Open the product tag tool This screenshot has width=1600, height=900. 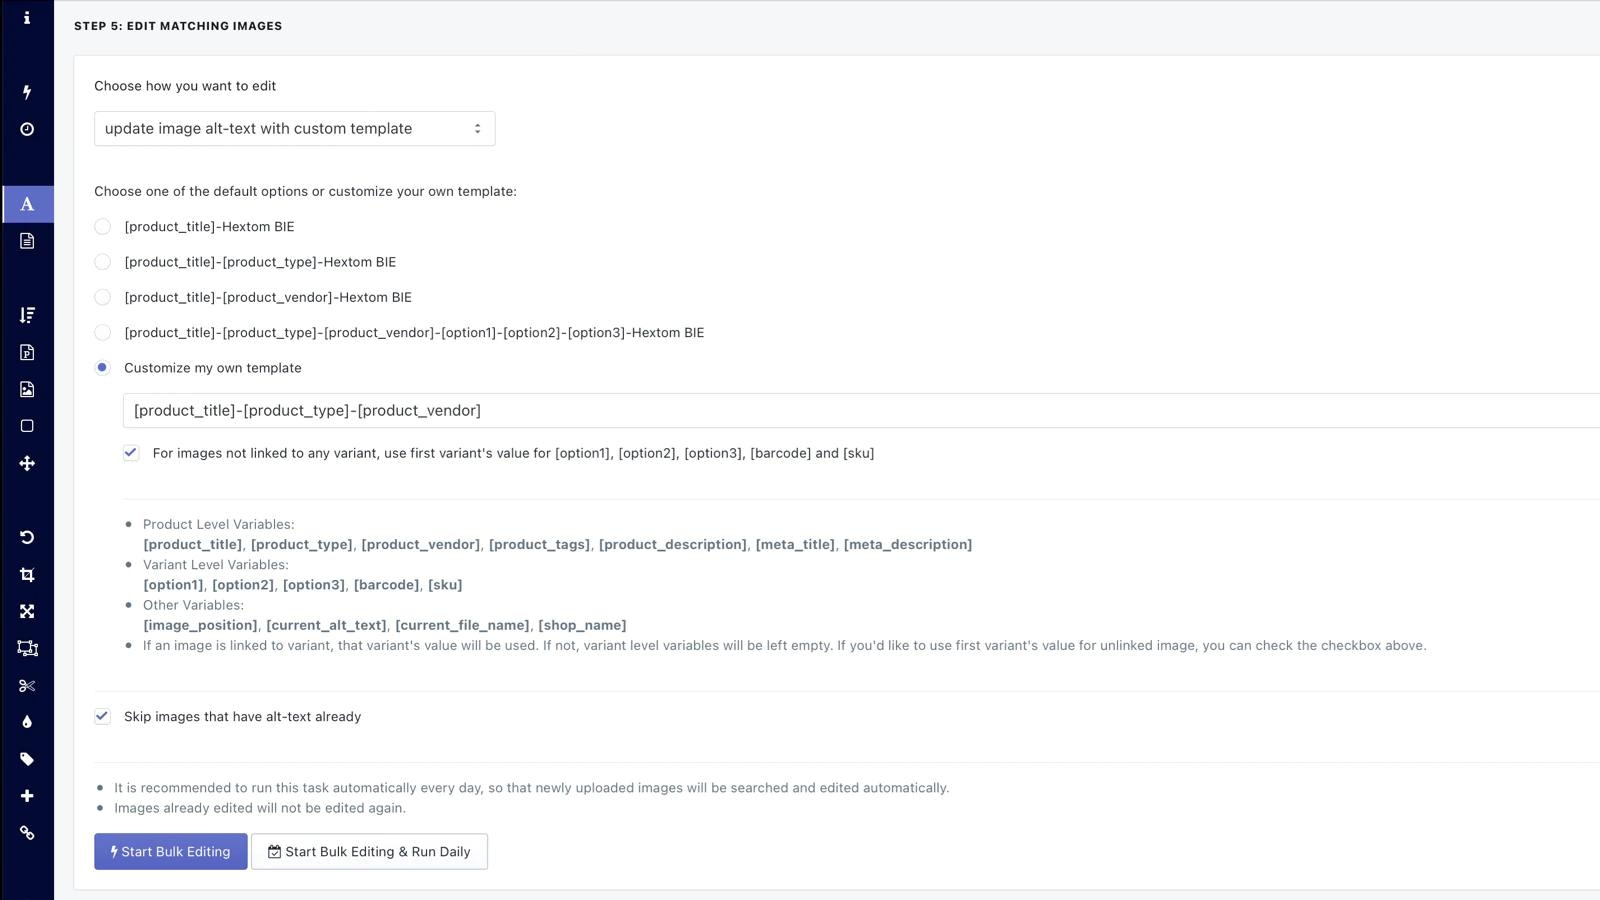[x=27, y=759]
